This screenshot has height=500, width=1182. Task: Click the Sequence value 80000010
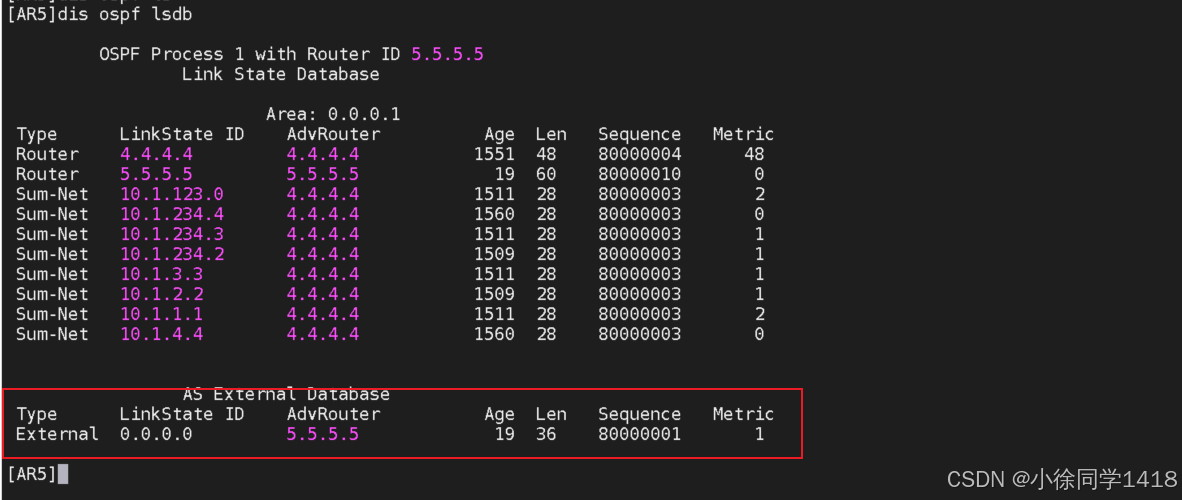point(639,174)
